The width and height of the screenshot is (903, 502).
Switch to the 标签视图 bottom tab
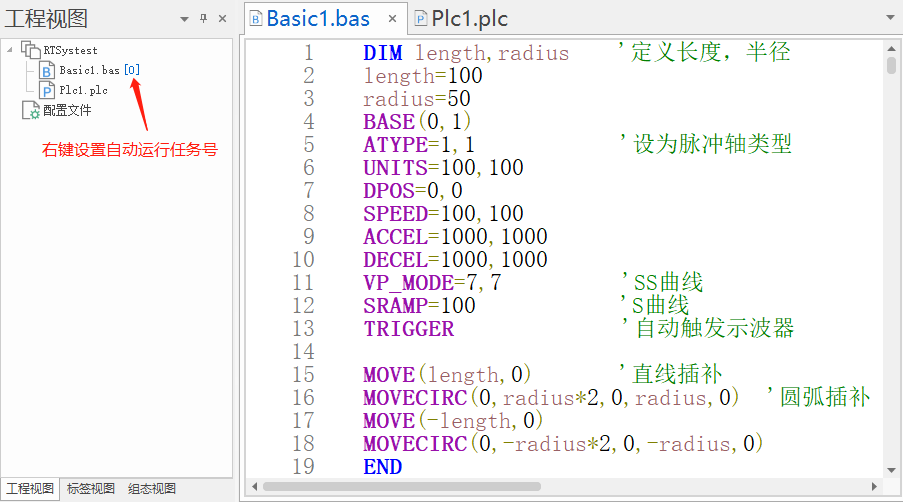click(90, 489)
